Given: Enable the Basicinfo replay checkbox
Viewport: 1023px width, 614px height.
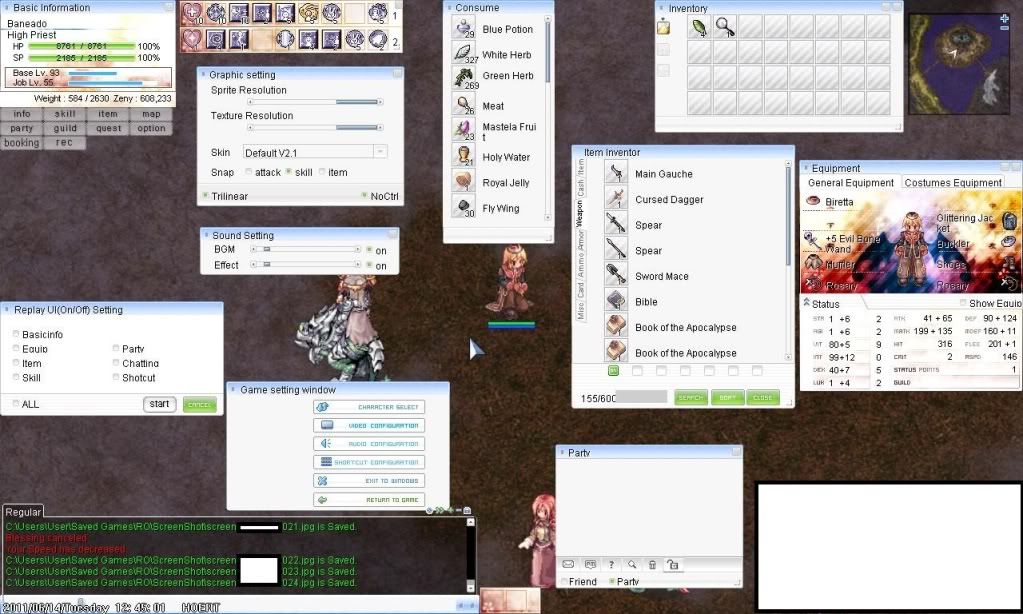Looking at the screenshot, I should point(16,334).
